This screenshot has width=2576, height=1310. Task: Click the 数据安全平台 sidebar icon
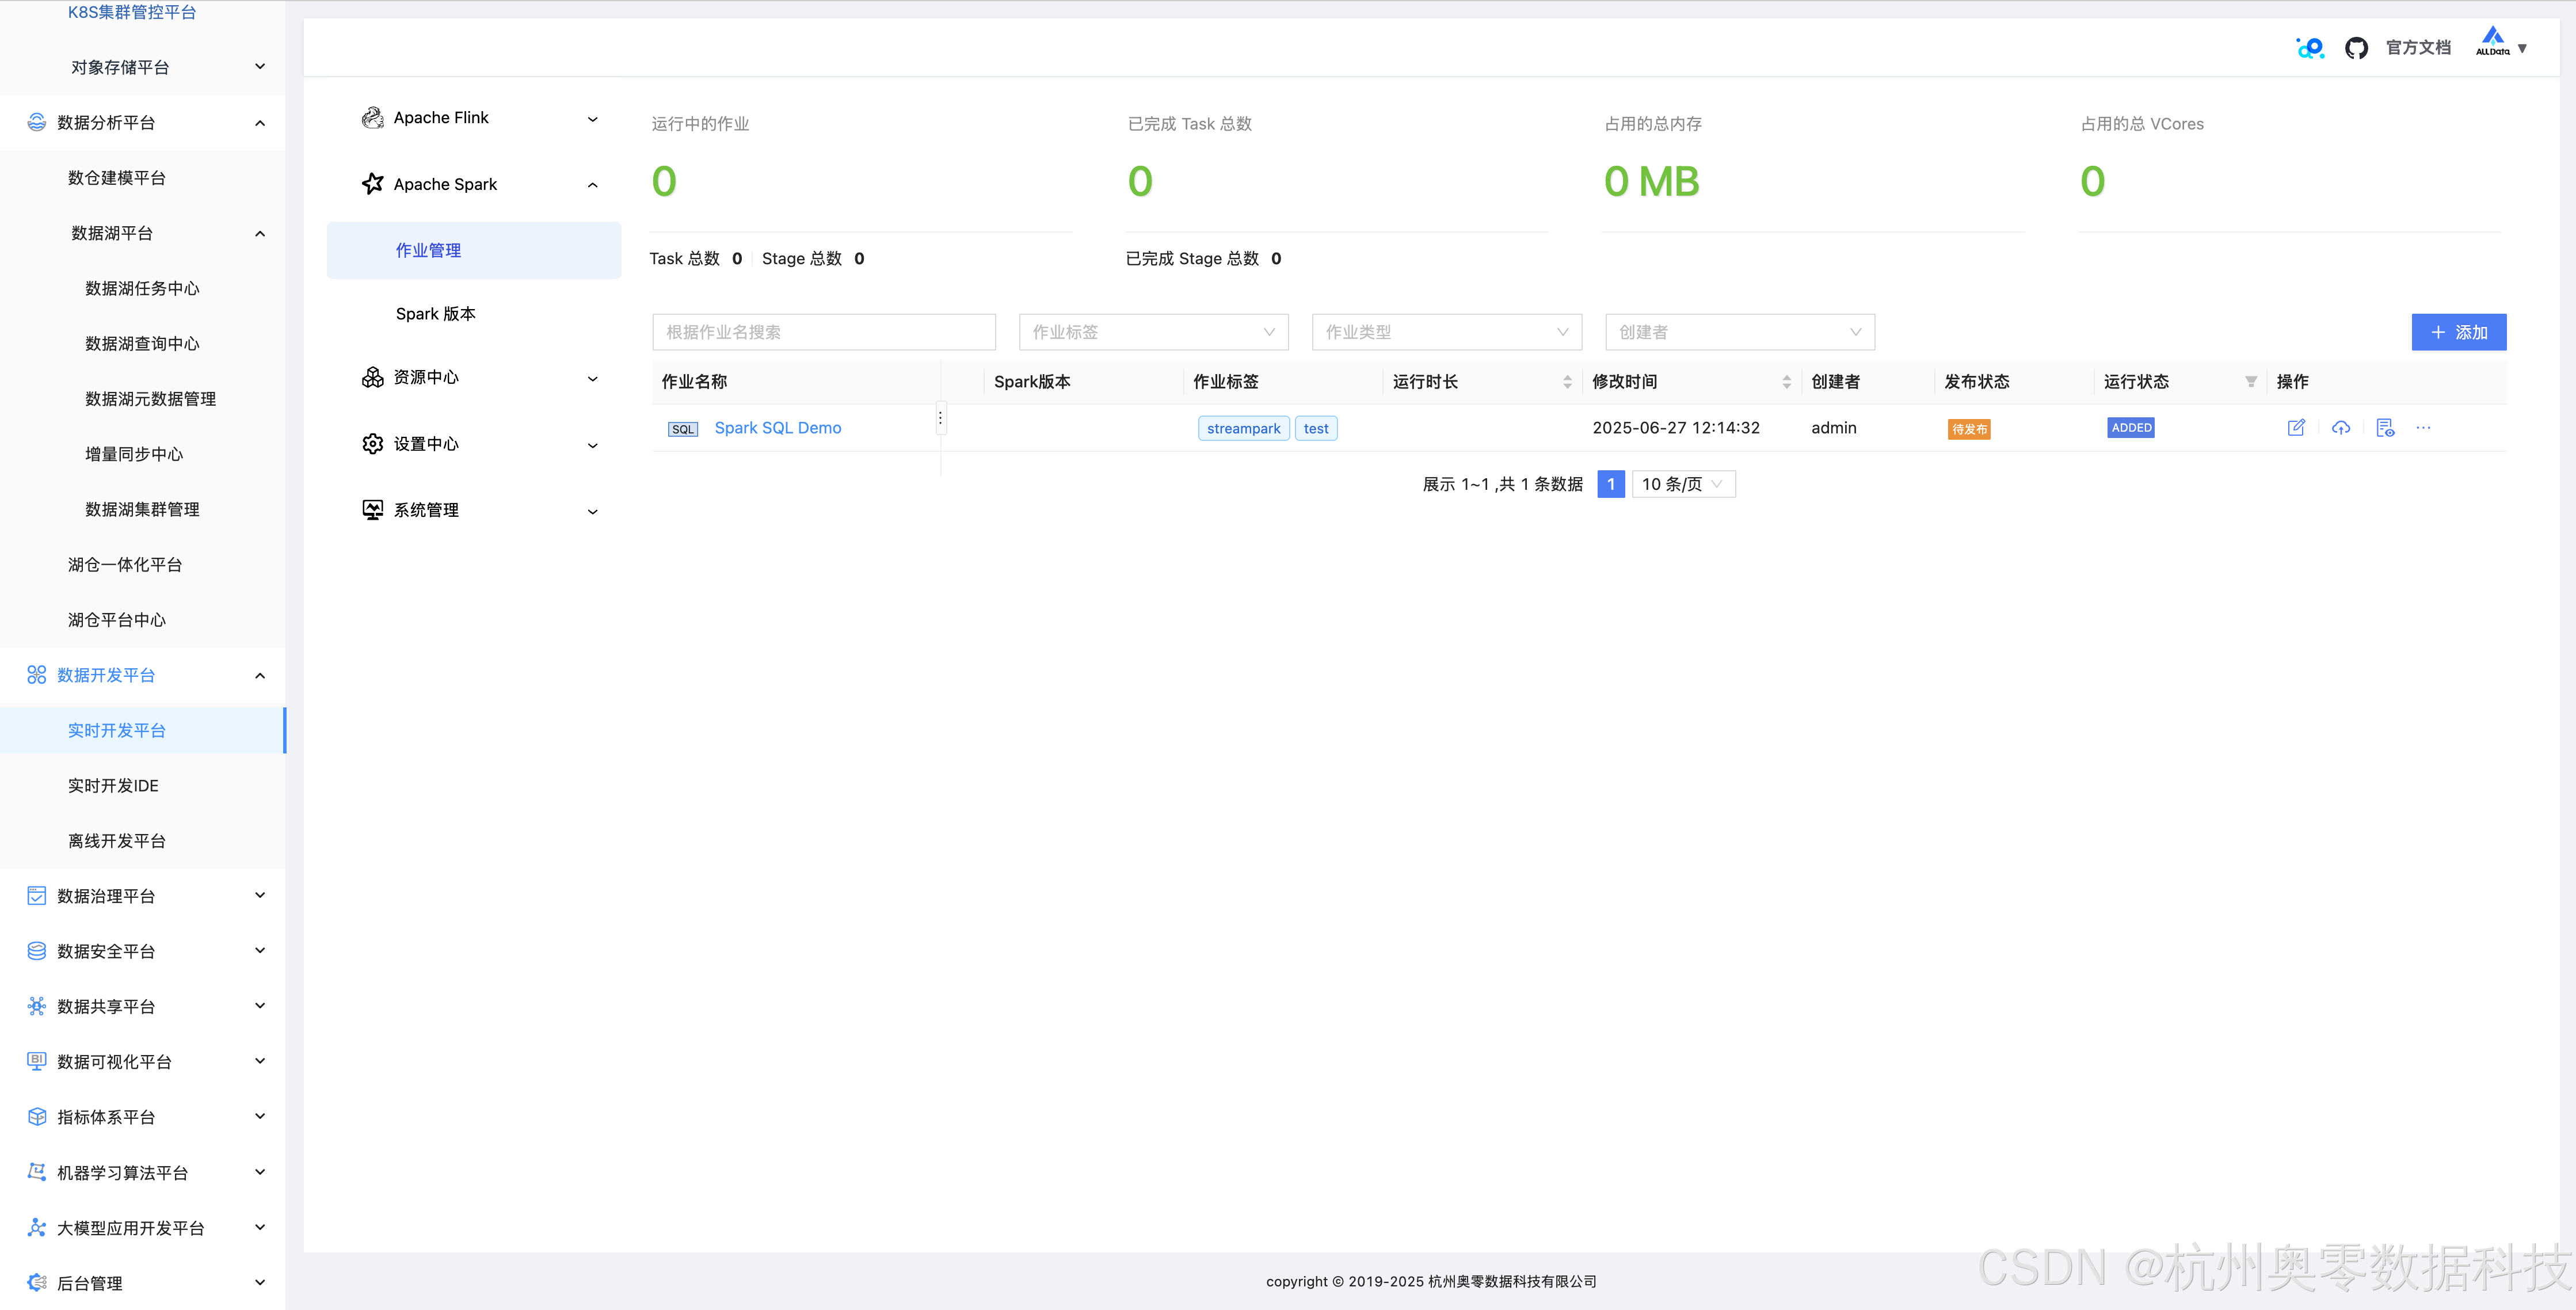tap(37, 951)
